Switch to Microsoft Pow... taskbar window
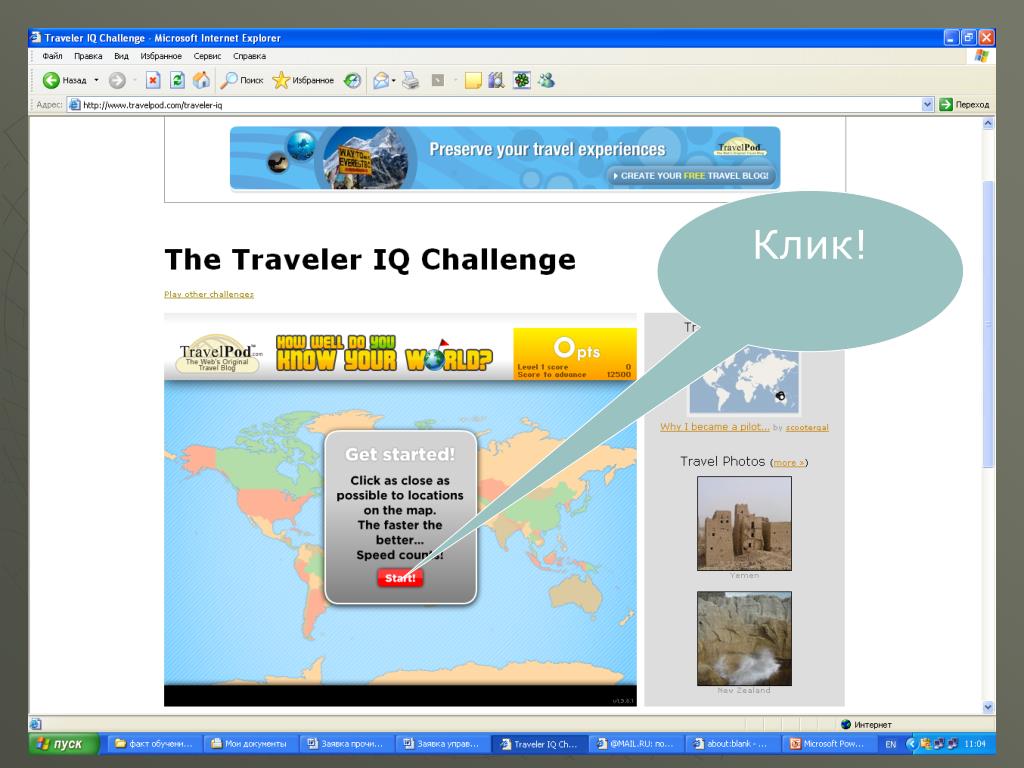Viewport: 1024px width, 768px height. click(827, 744)
